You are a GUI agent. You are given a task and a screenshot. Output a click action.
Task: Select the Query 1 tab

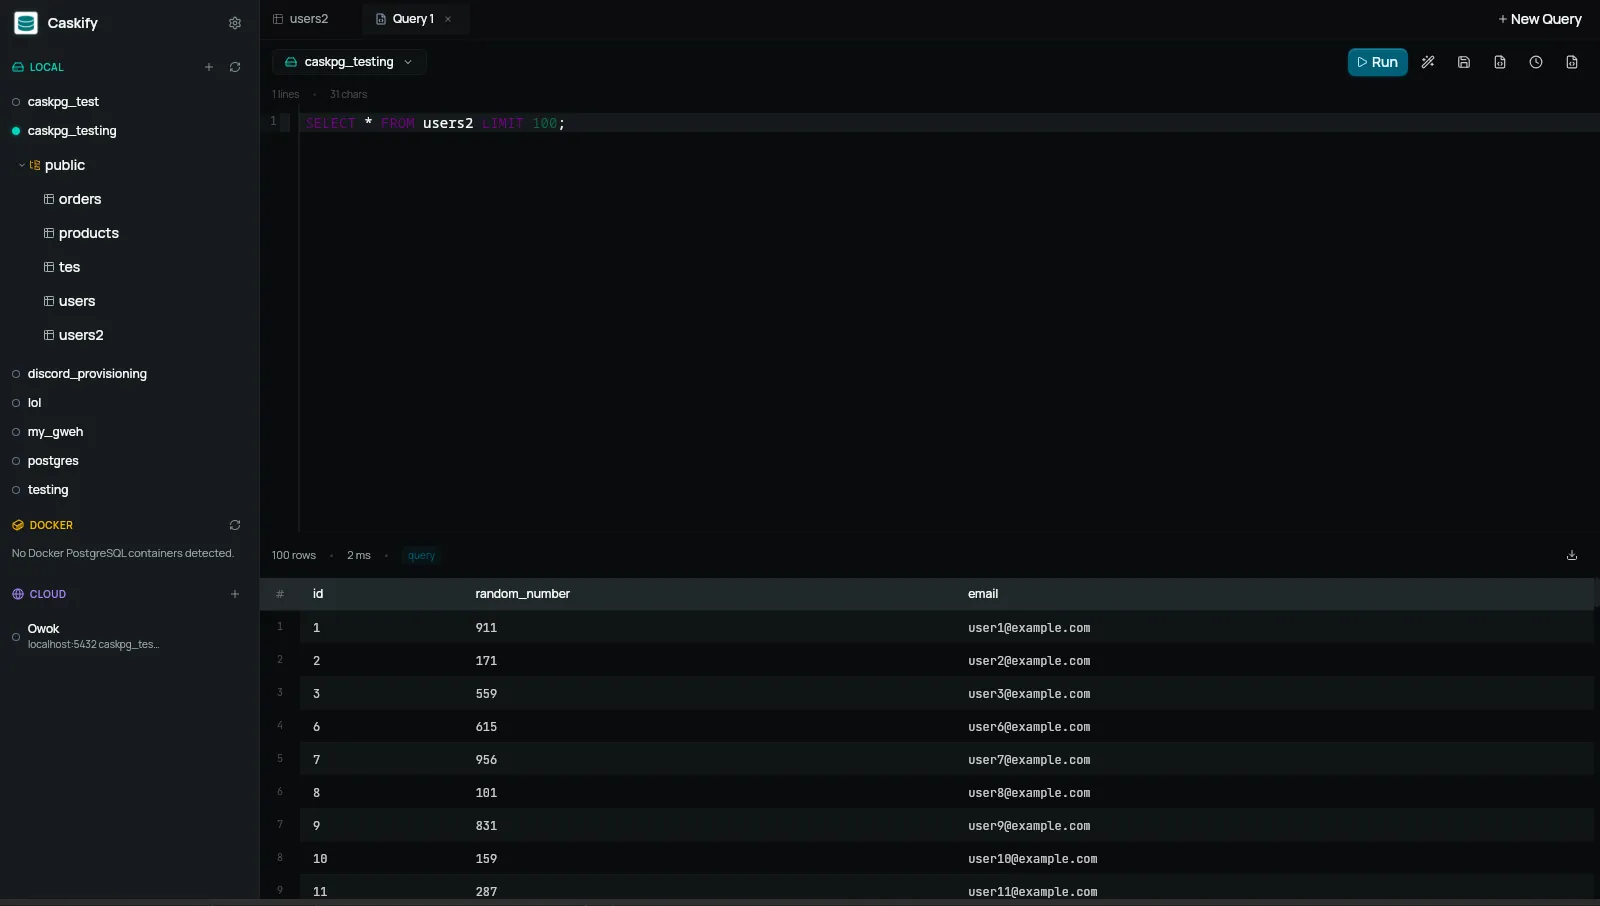[x=413, y=19]
